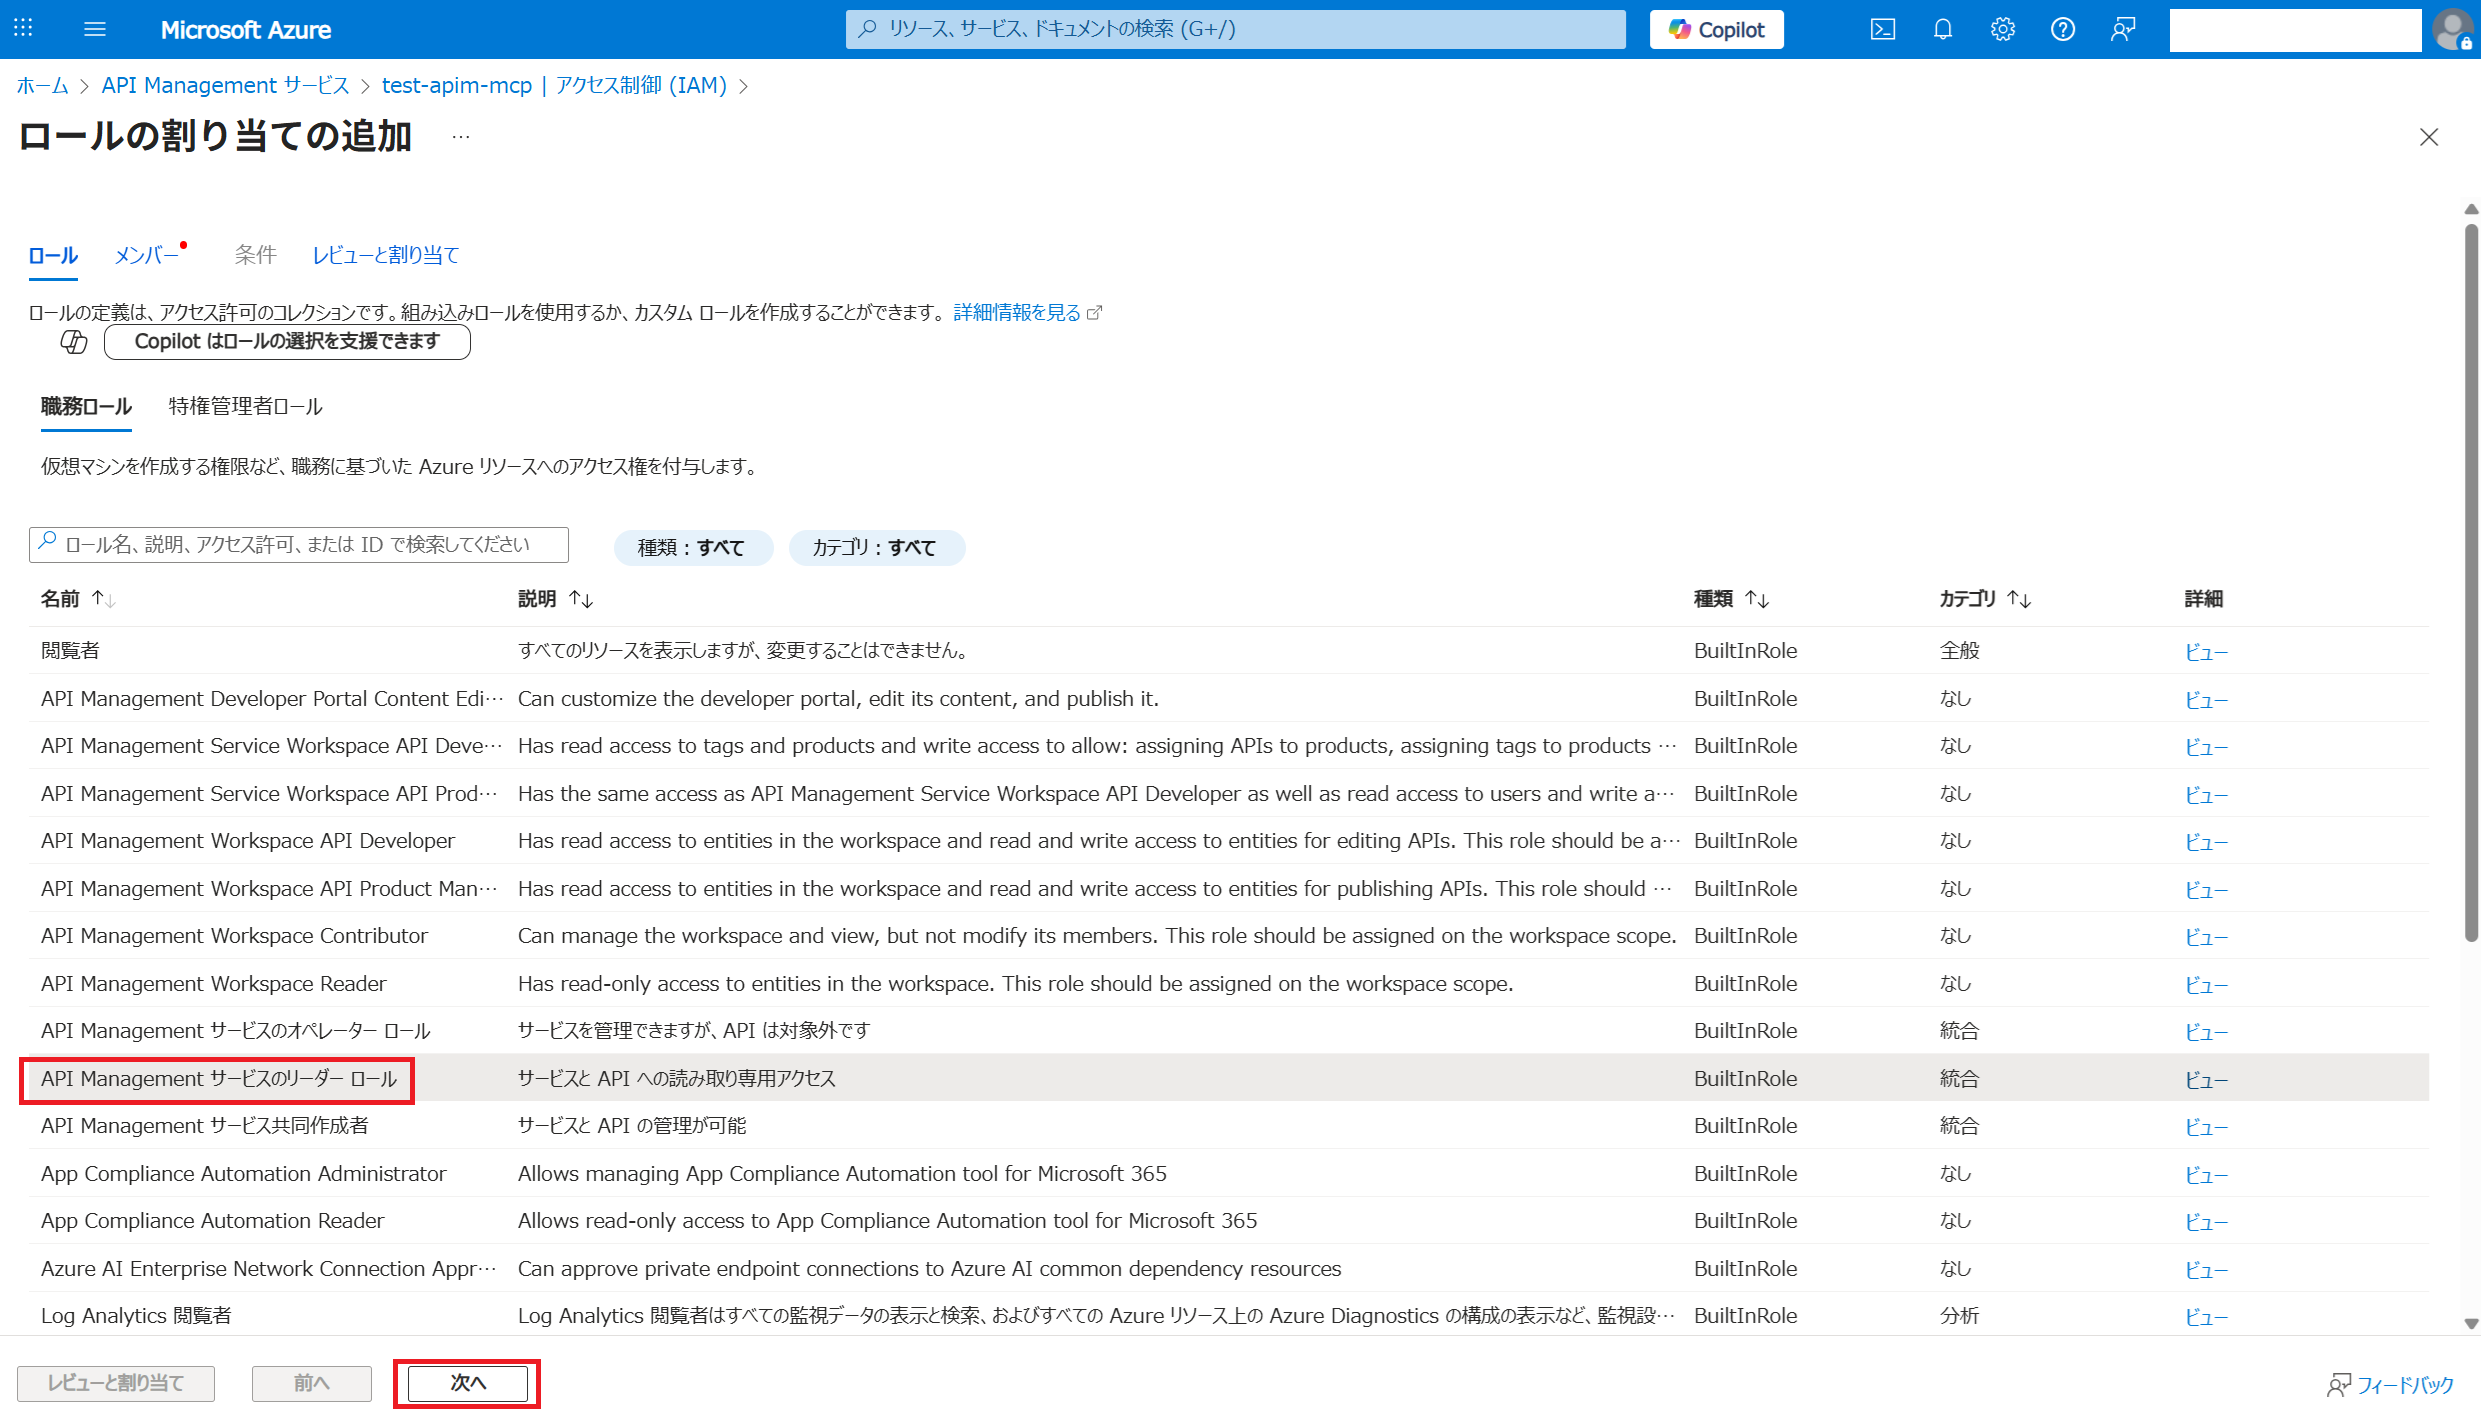Open portal settings gear
The height and width of the screenshot is (1415, 2481).
(2002, 29)
